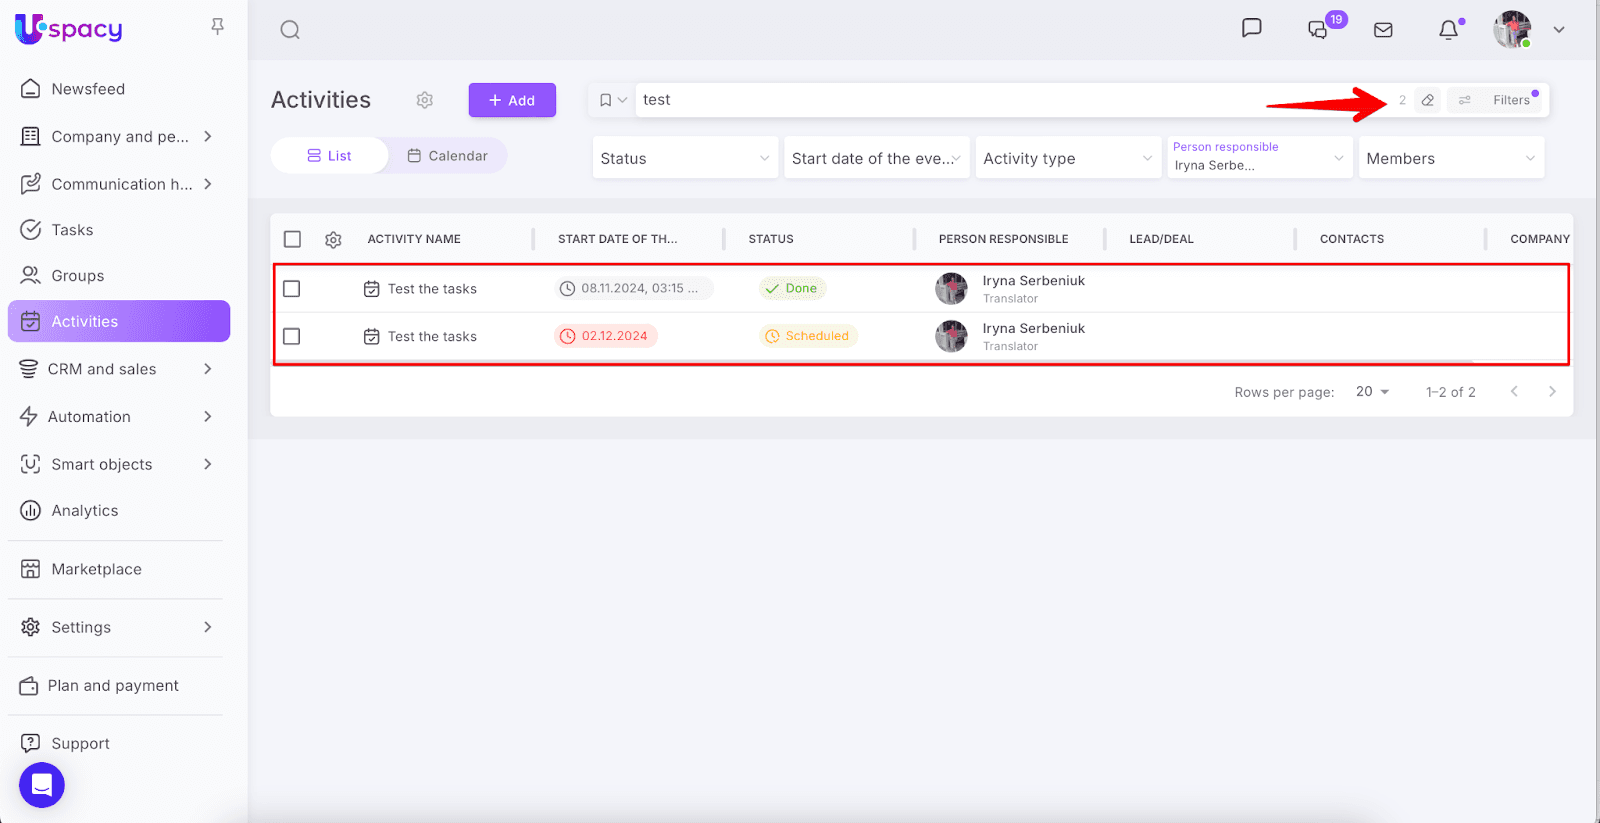The width and height of the screenshot is (1600, 823).
Task: Click the search field containing 'test'
Action: [950, 100]
